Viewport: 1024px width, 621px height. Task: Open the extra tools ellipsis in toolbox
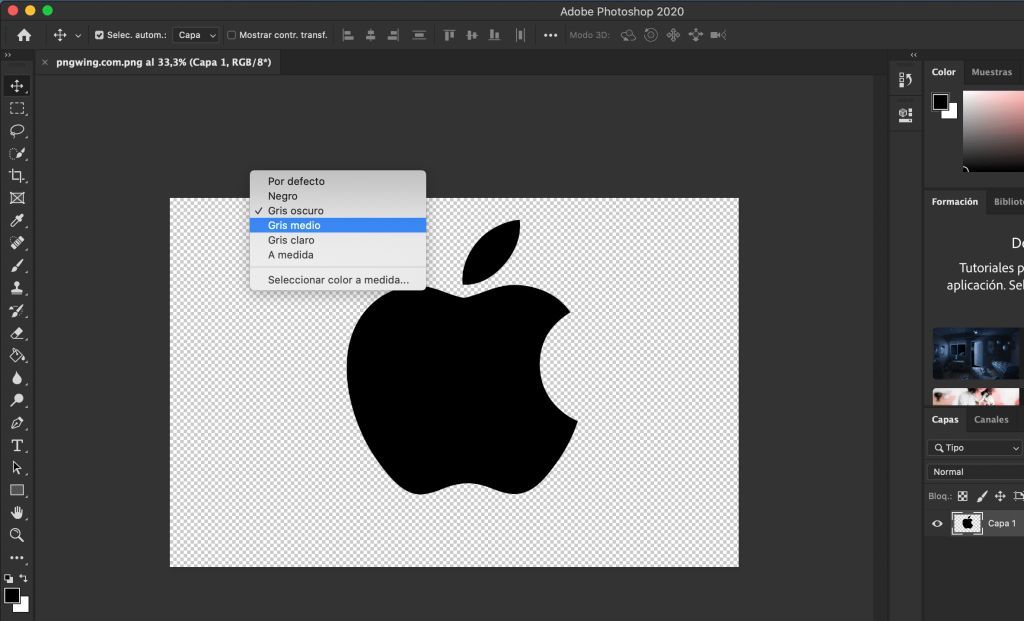point(17,558)
